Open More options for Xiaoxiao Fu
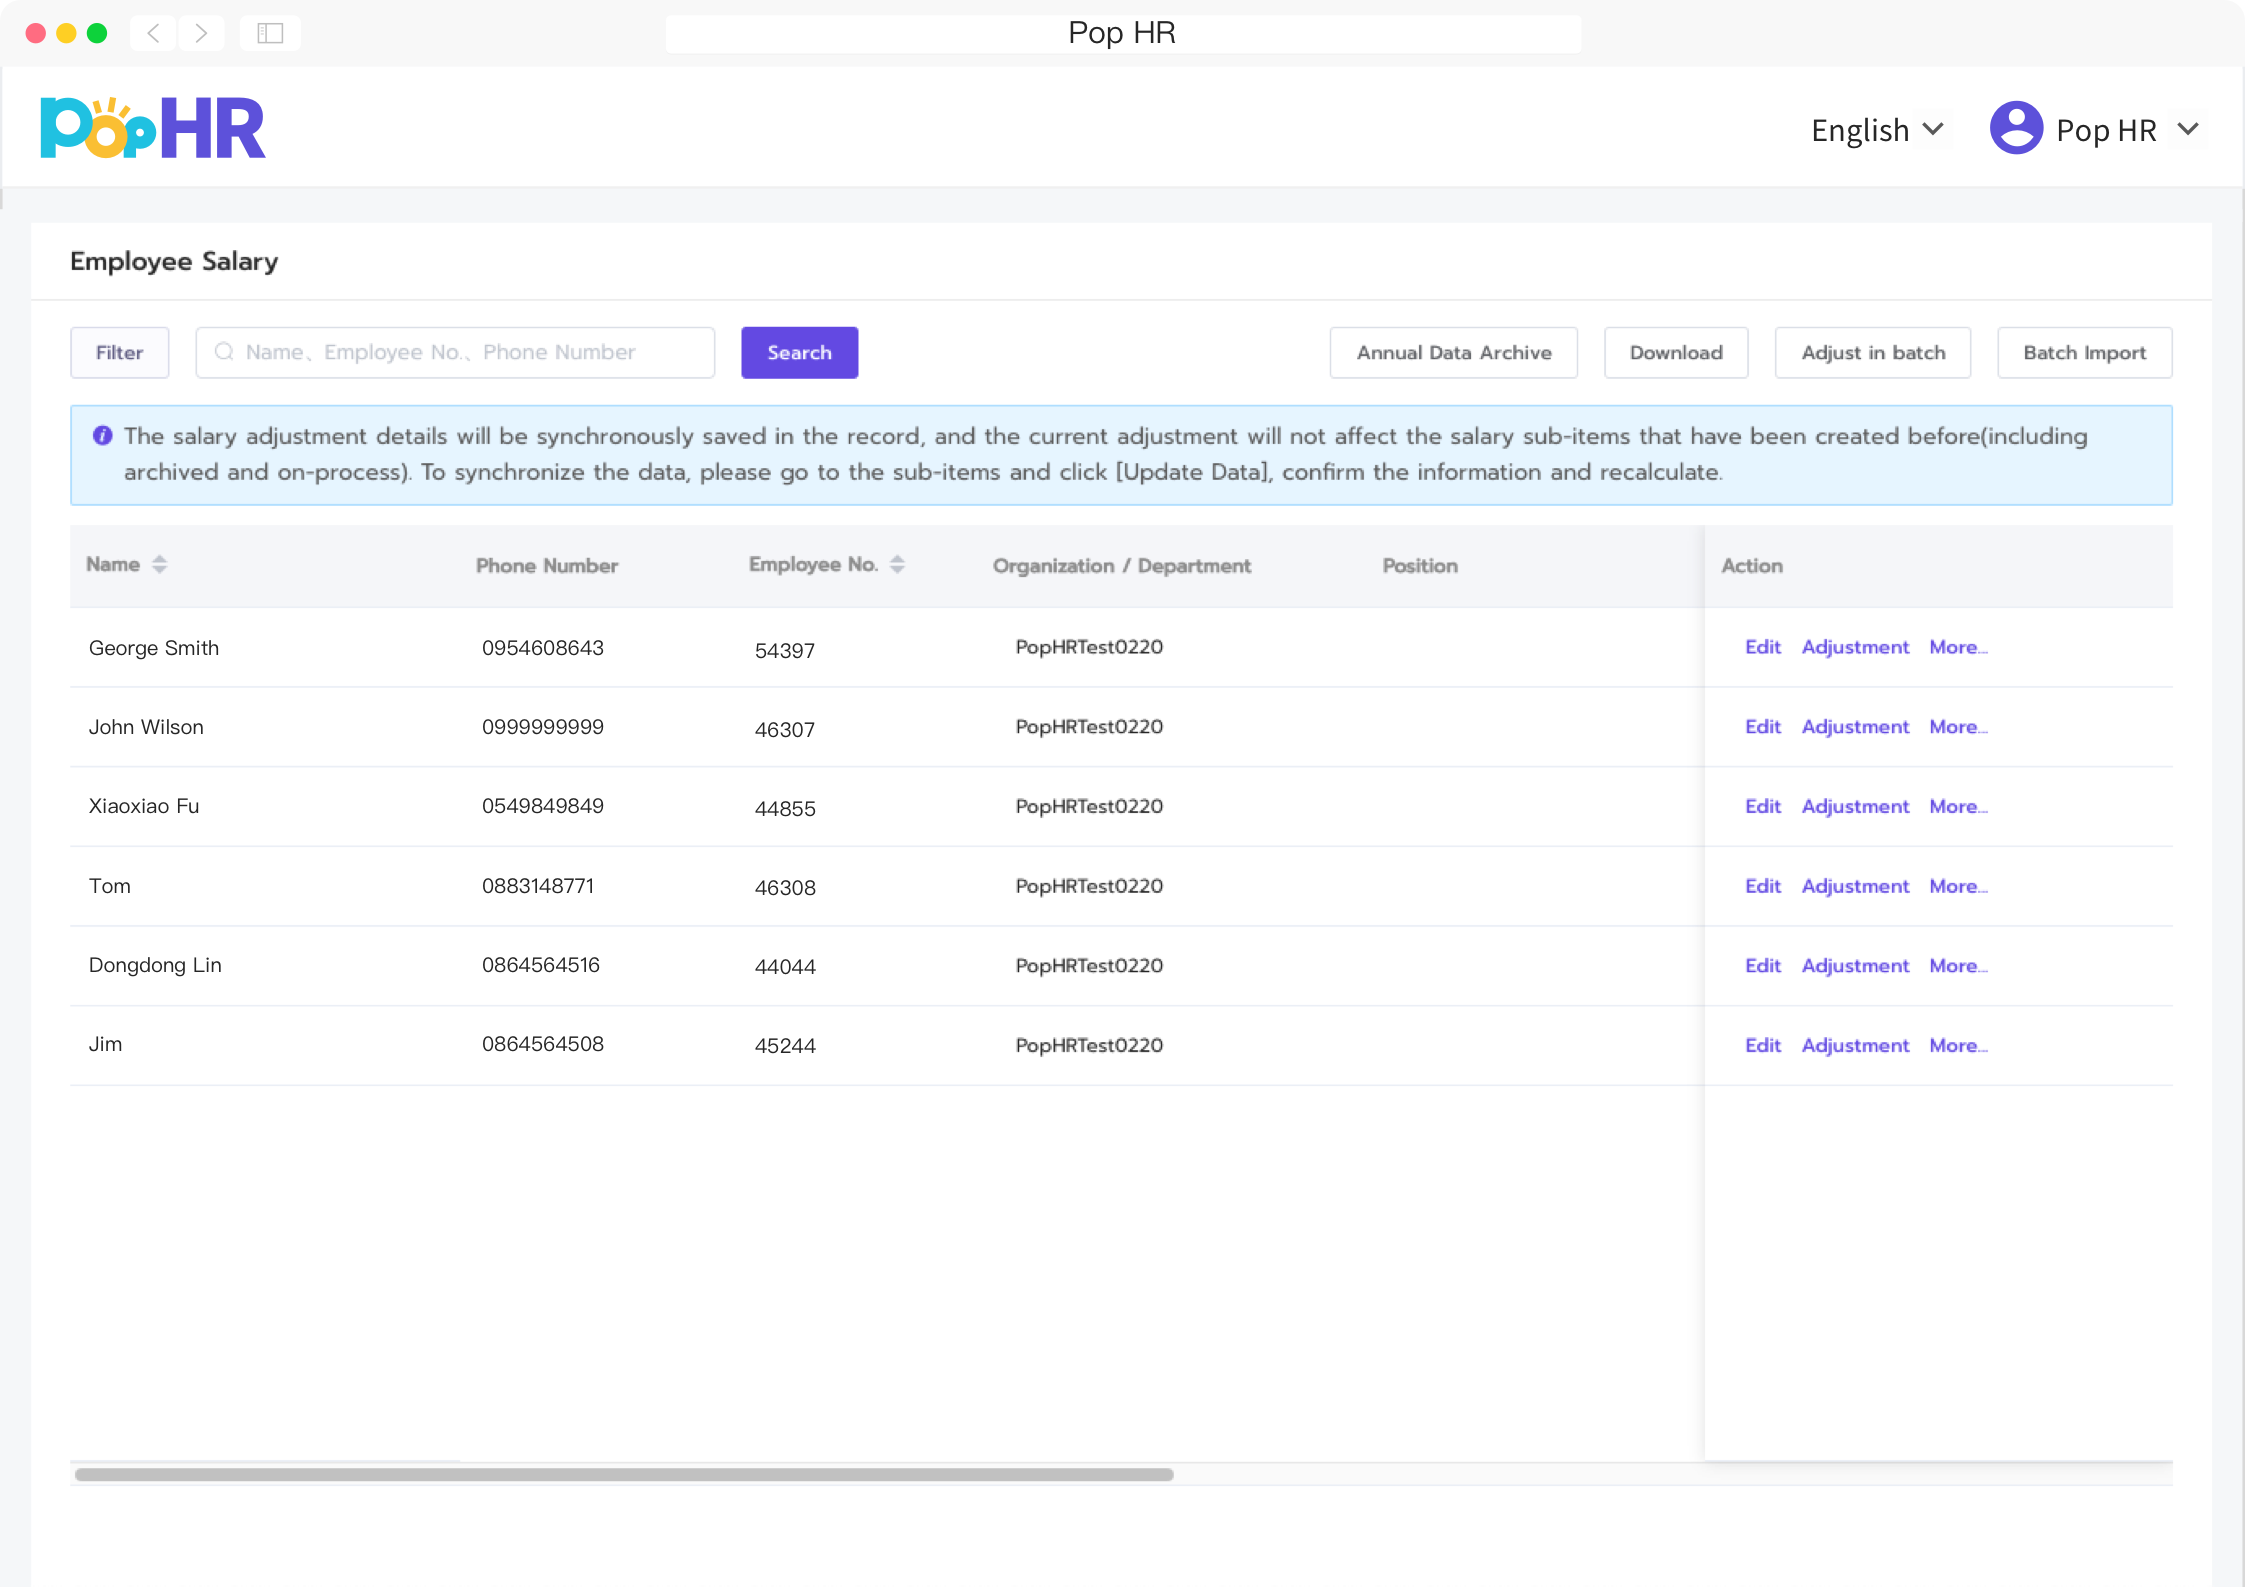 pyautogui.click(x=1958, y=806)
